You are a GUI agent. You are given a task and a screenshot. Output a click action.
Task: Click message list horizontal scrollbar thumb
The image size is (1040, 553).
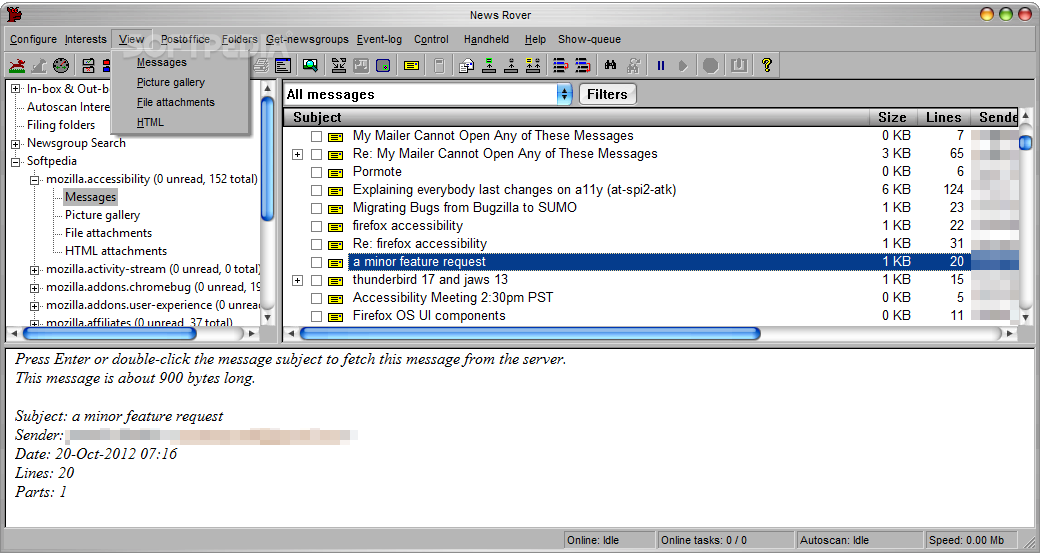pyautogui.click(x=530, y=333)
